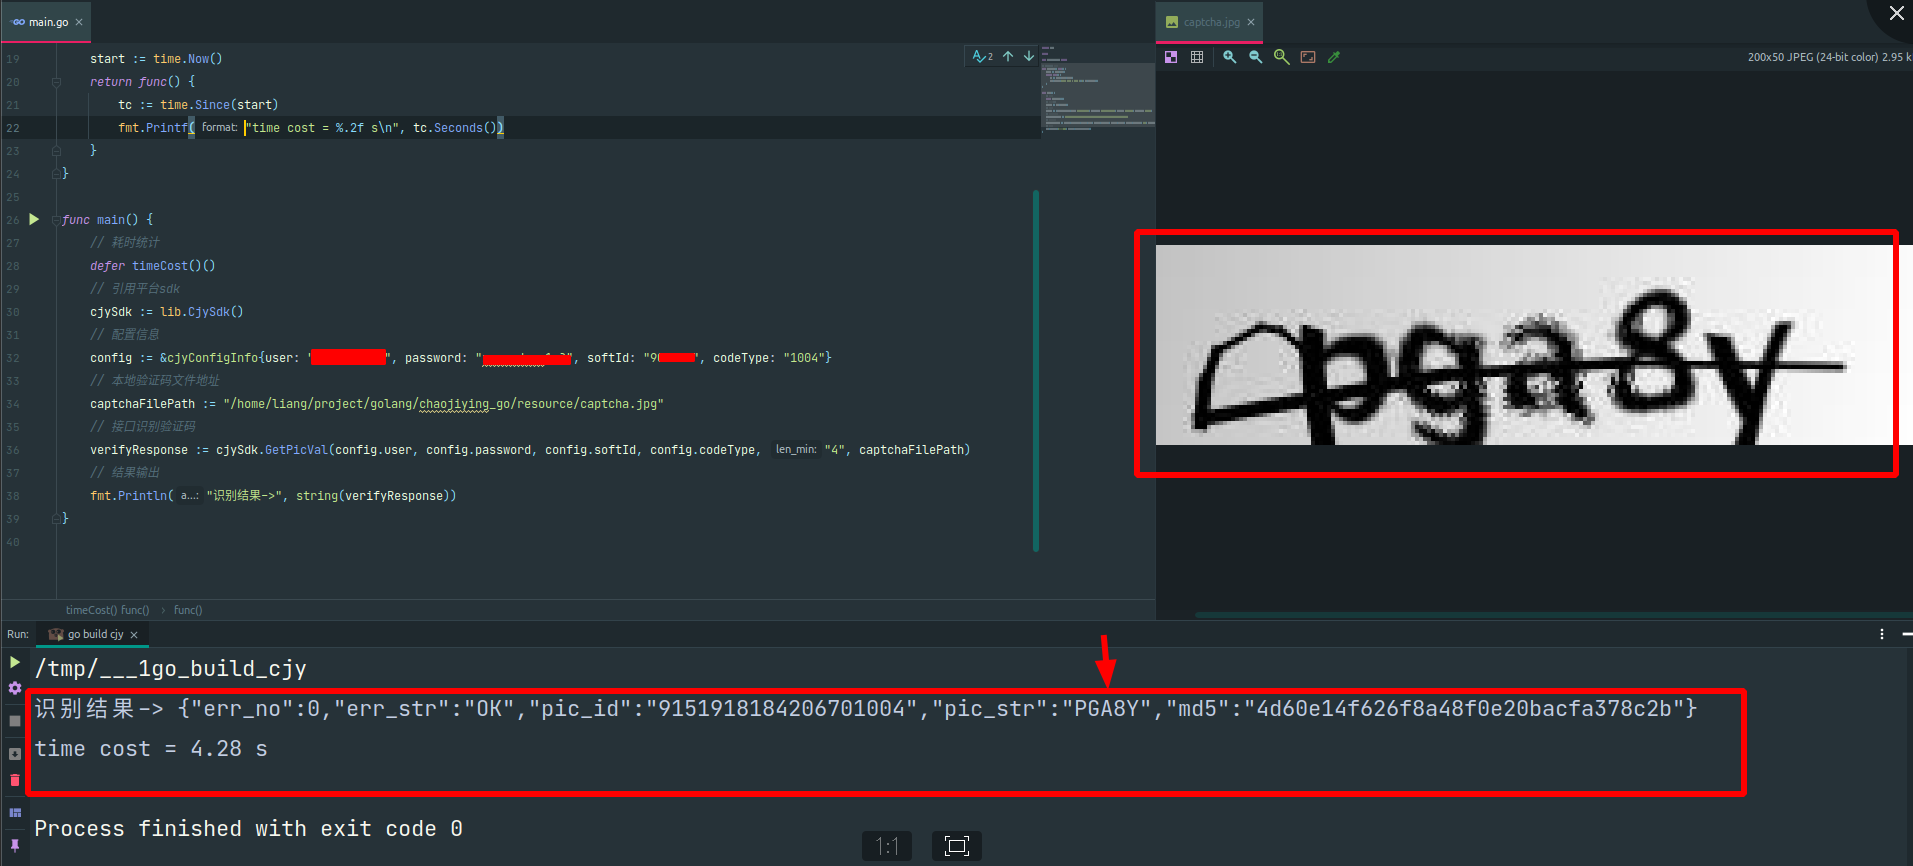
Task: Collapse the func main() code block
Action: [x=57, y=220]
